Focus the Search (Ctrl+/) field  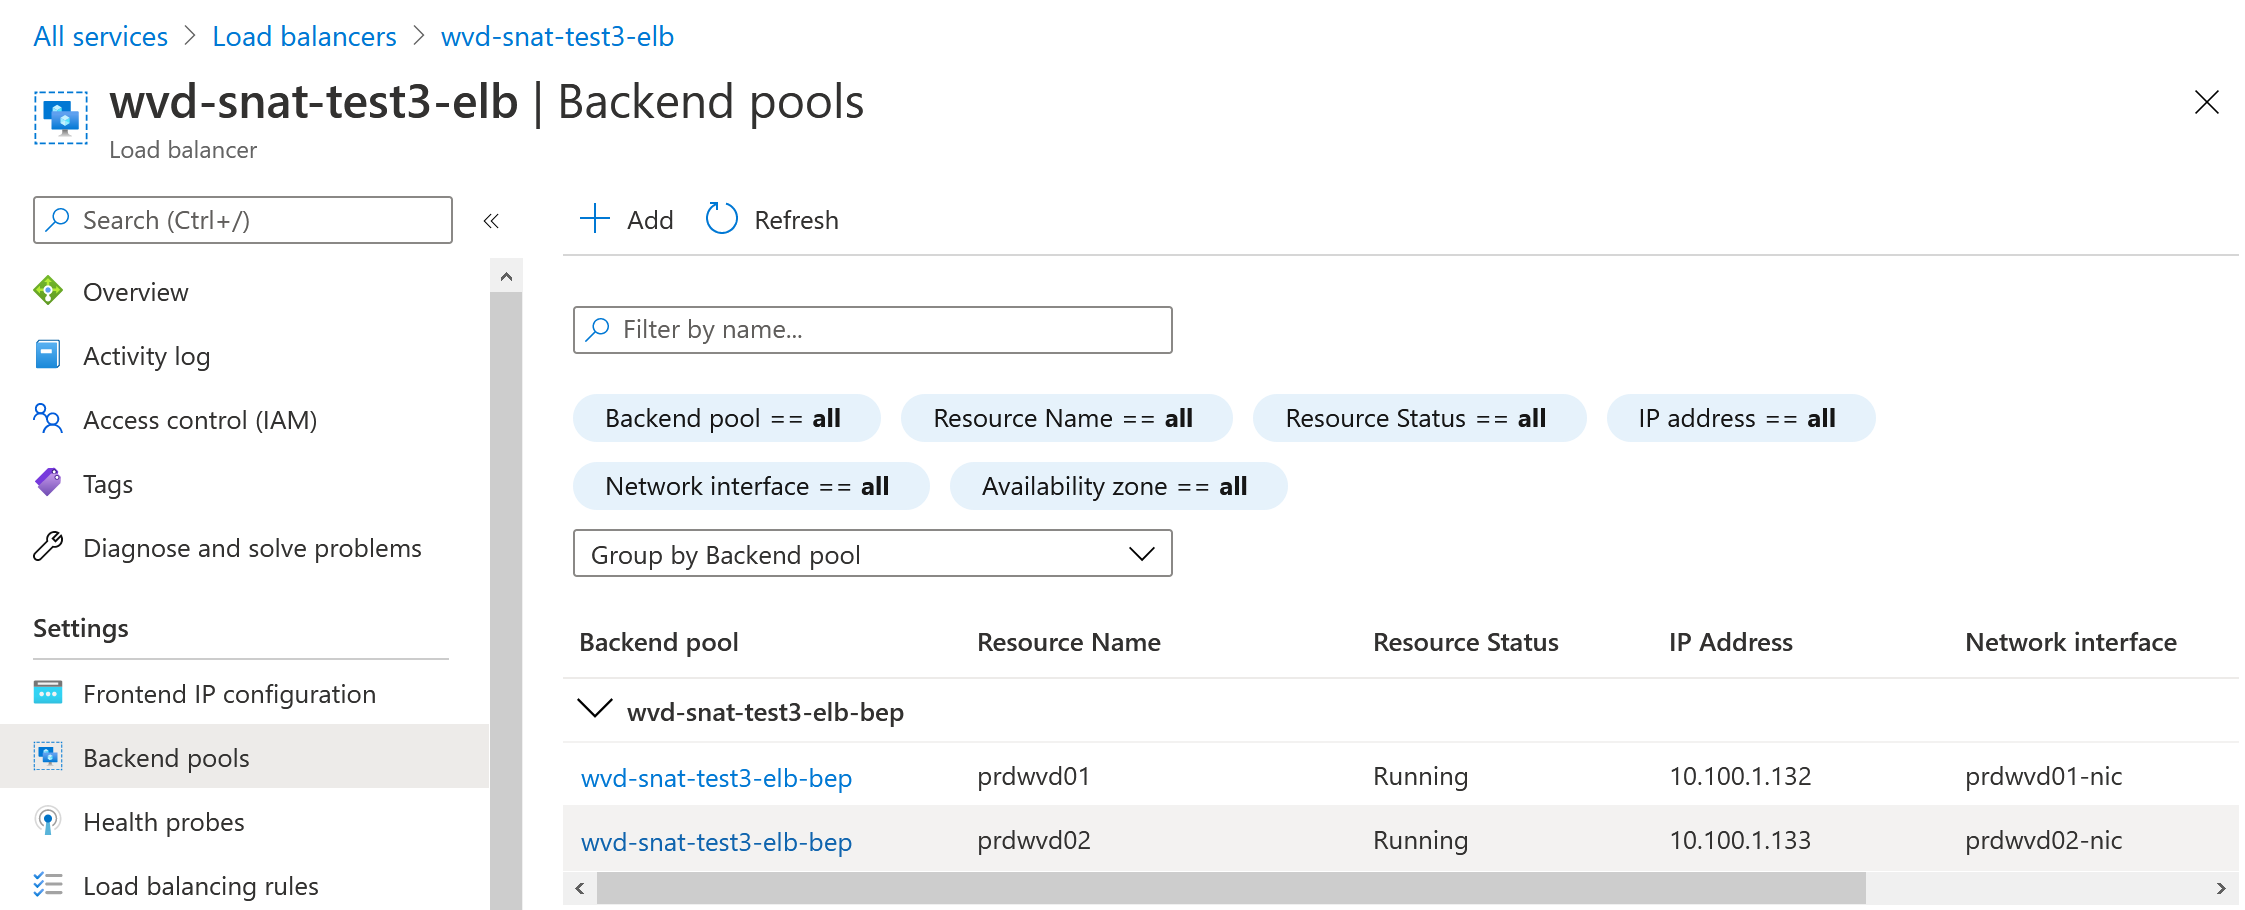(243, 220)
